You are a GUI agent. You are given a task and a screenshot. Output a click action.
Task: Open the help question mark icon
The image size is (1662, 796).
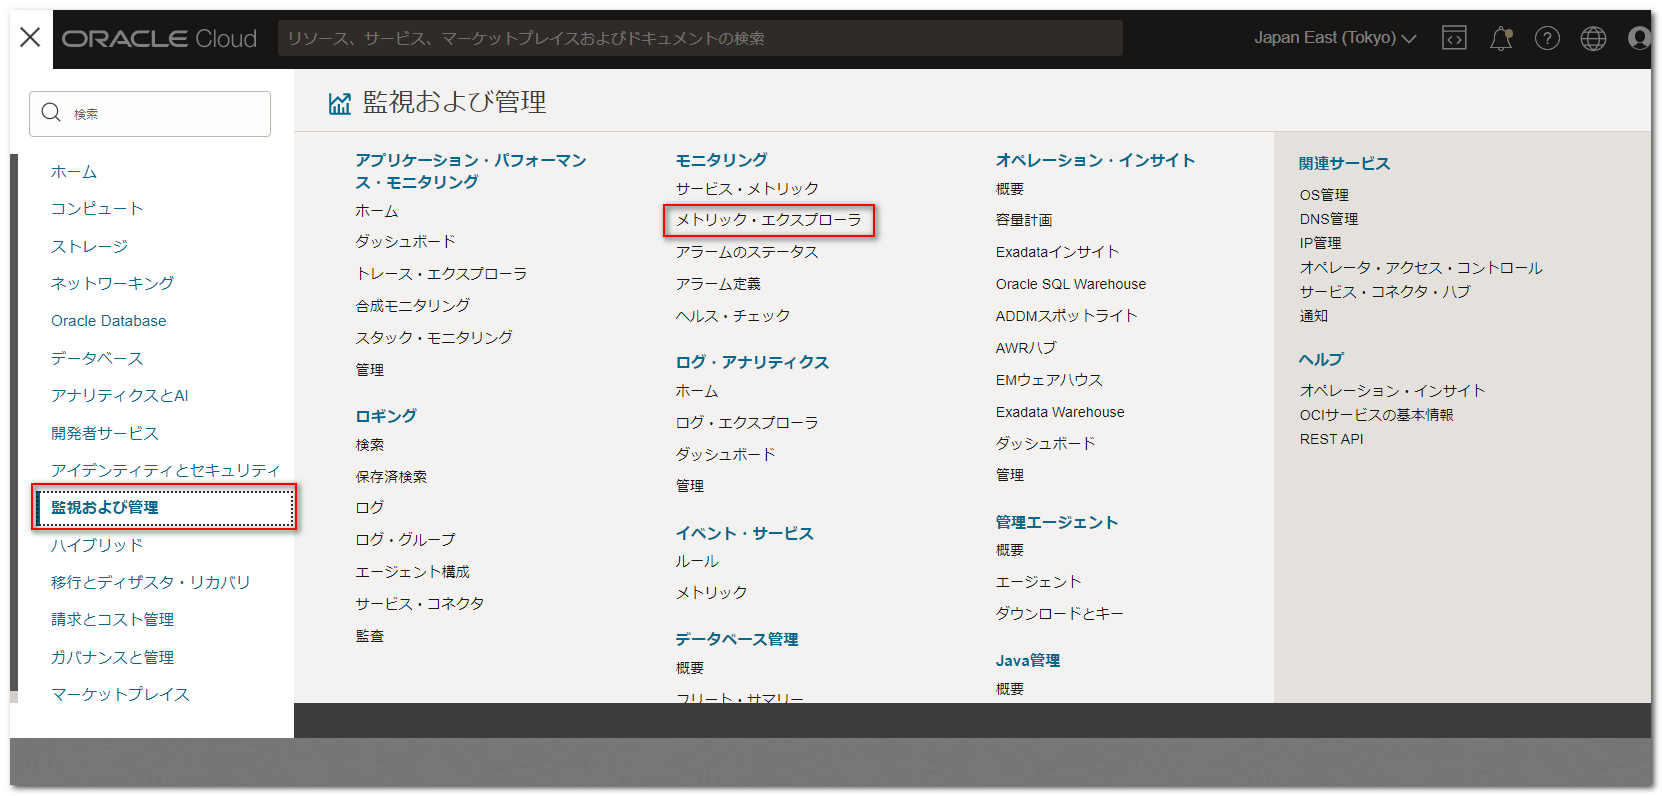[x=1547, y=38]
